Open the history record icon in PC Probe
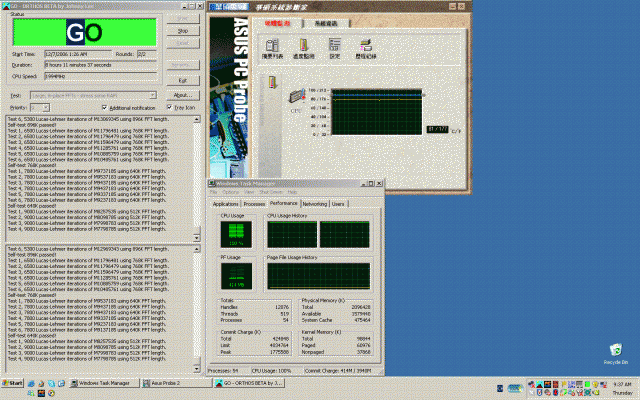640x400 pixels. click(x=366, y=45)
